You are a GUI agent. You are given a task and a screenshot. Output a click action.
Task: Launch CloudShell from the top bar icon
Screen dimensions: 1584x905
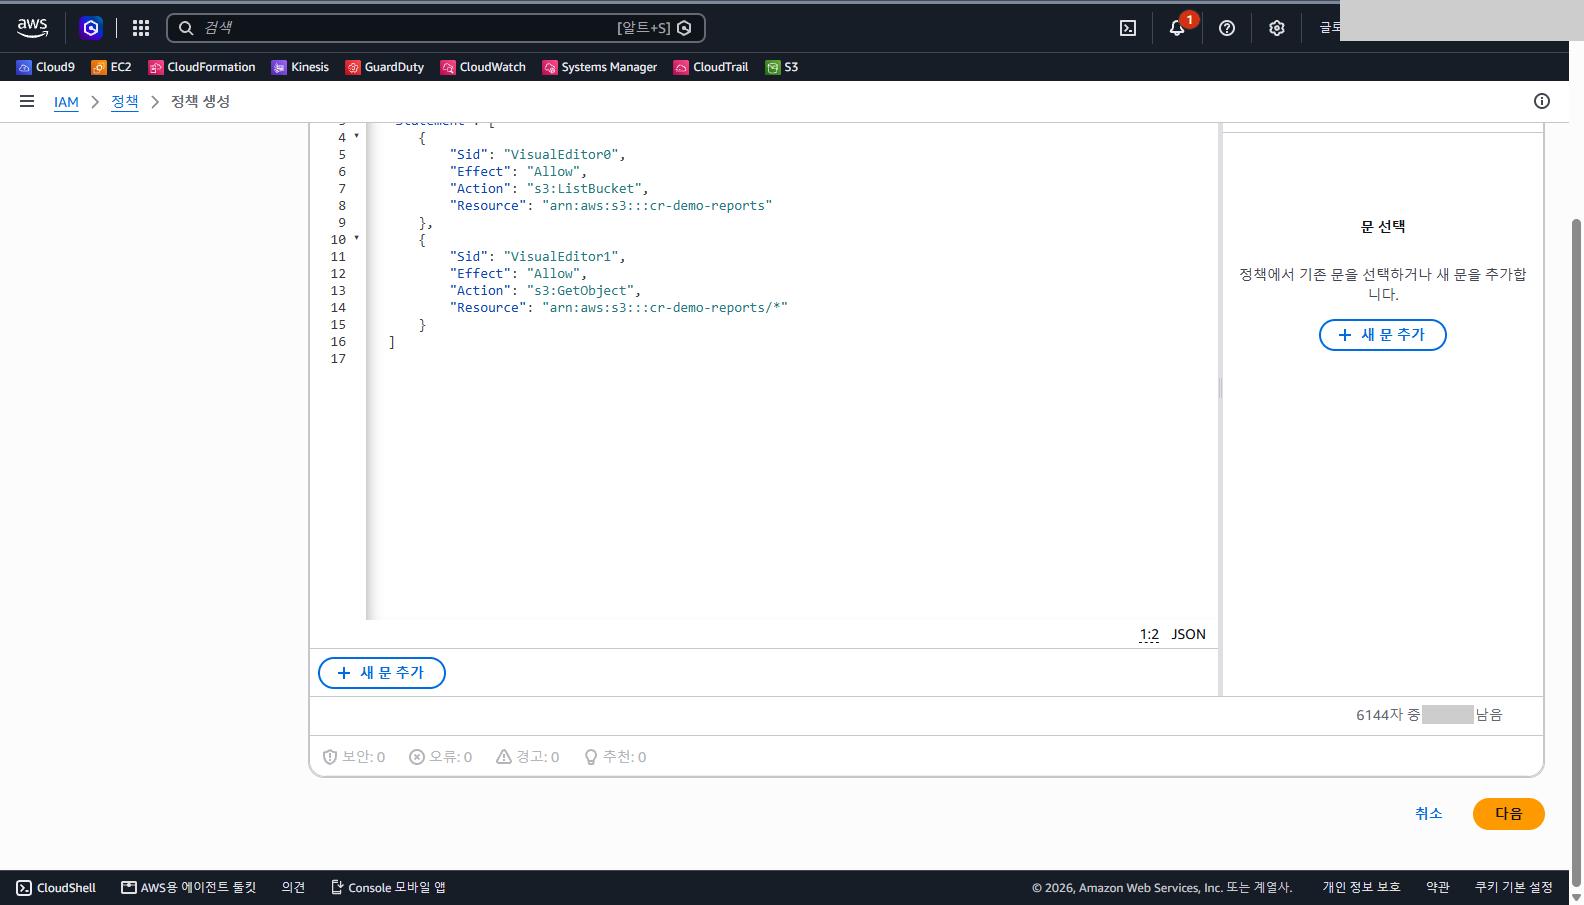(x=1128, y=28)
